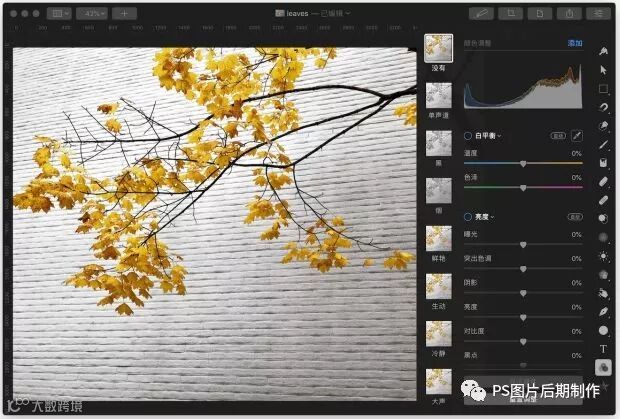Screen dimensions: 620x419
Task: Select the highlighted Color Adjustments tool
Action: coord(603,368)
